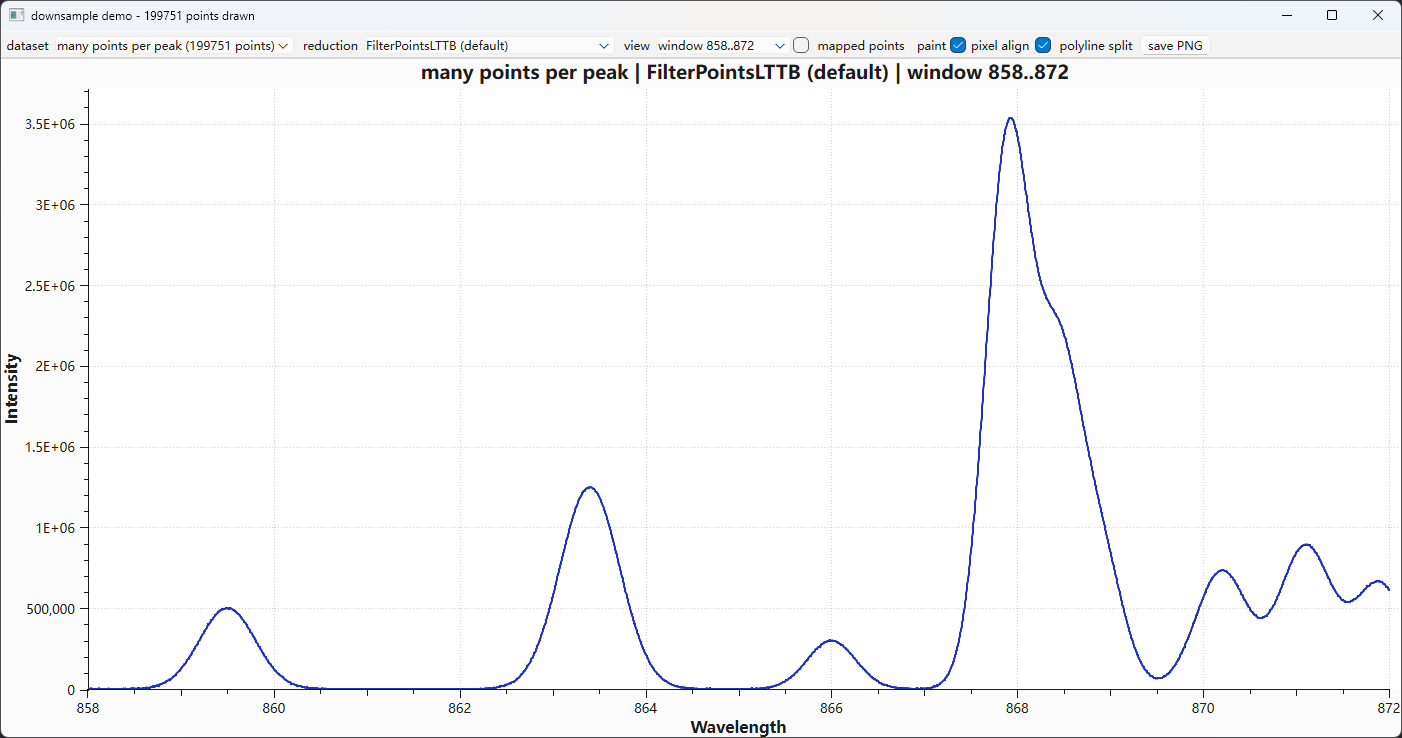1402x738 pixels.
Task: Expand the reduction method combo box
Action: click(x=488, y=45)
